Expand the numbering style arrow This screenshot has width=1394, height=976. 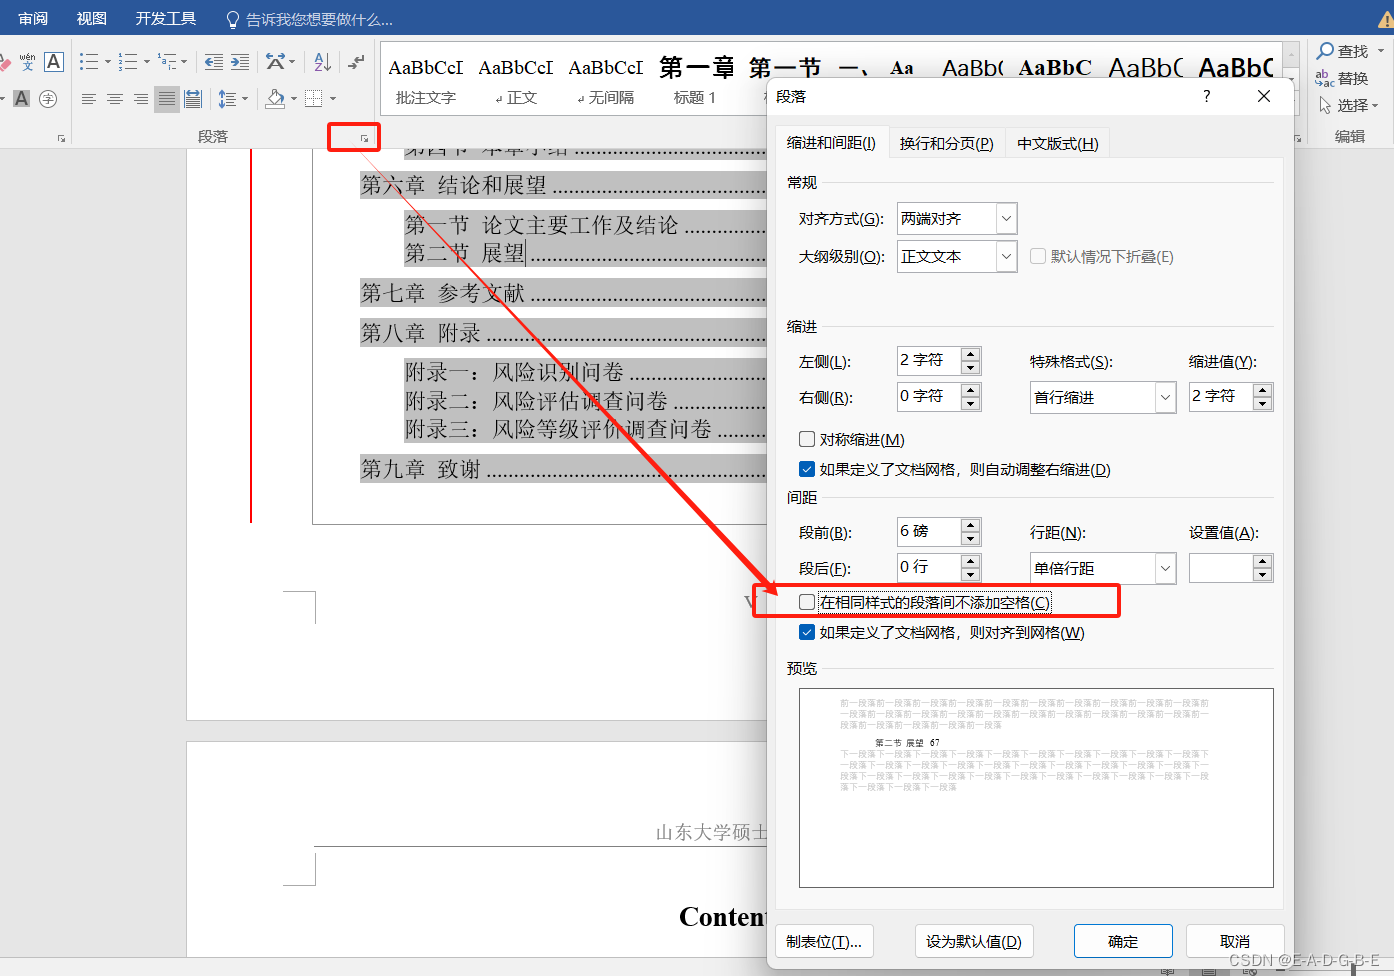(146, 62)
